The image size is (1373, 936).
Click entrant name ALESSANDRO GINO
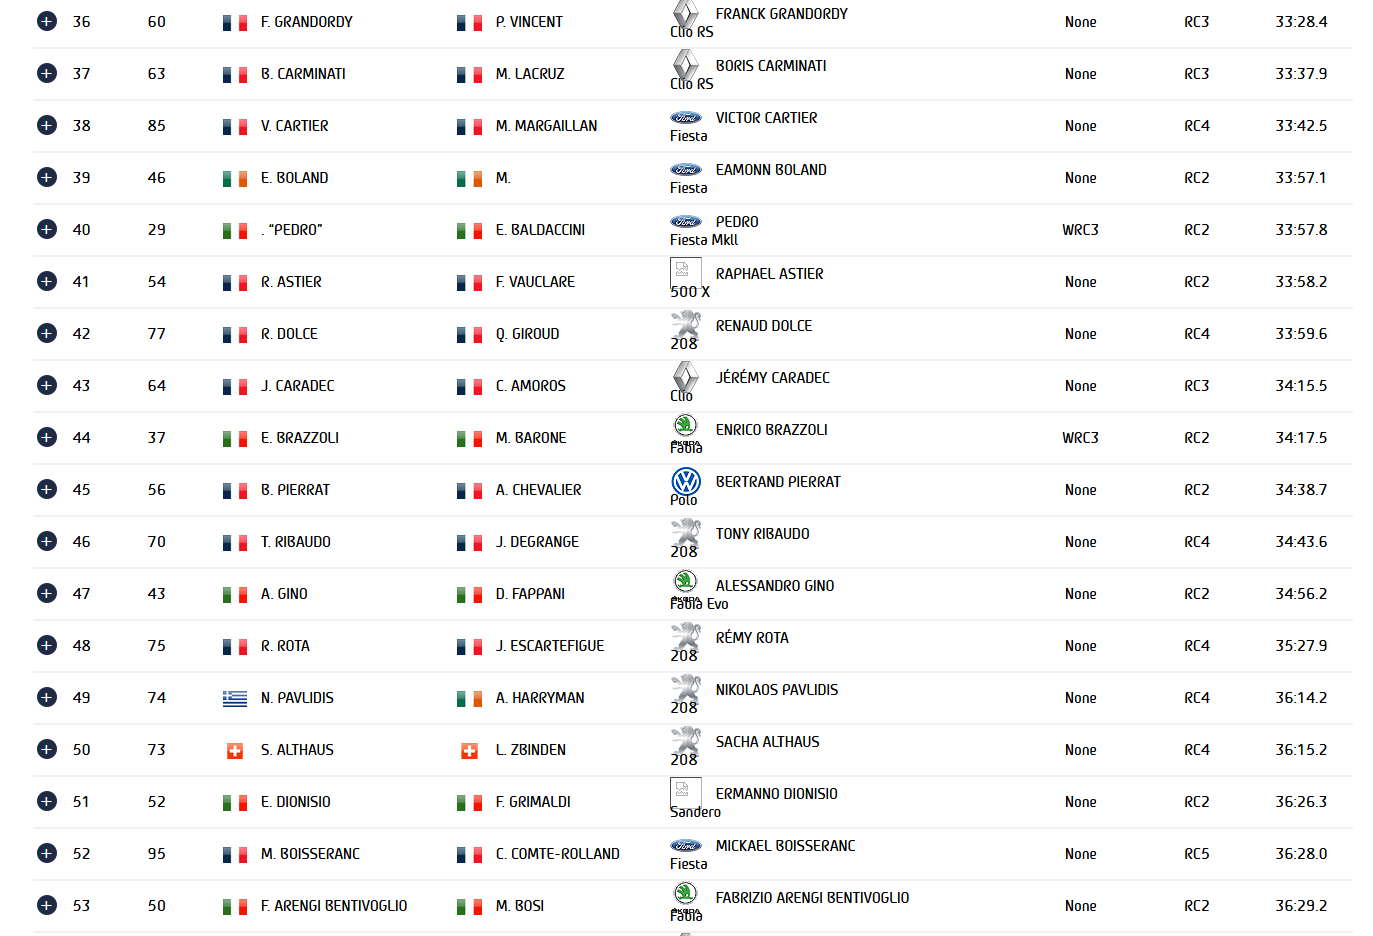click(x=774, y=586)
